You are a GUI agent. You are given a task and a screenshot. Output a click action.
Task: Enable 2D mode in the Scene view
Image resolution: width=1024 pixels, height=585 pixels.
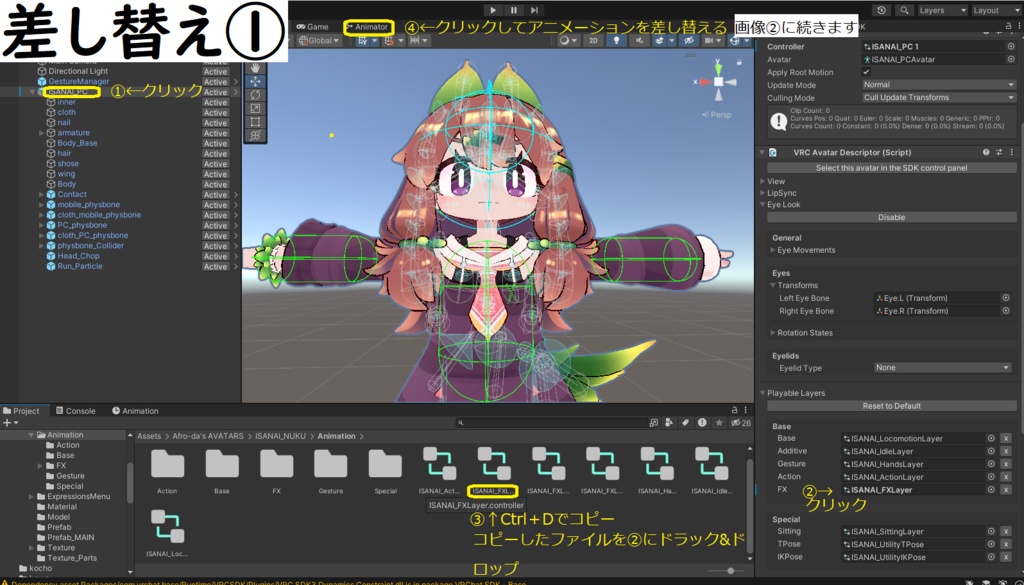[593, 40]
